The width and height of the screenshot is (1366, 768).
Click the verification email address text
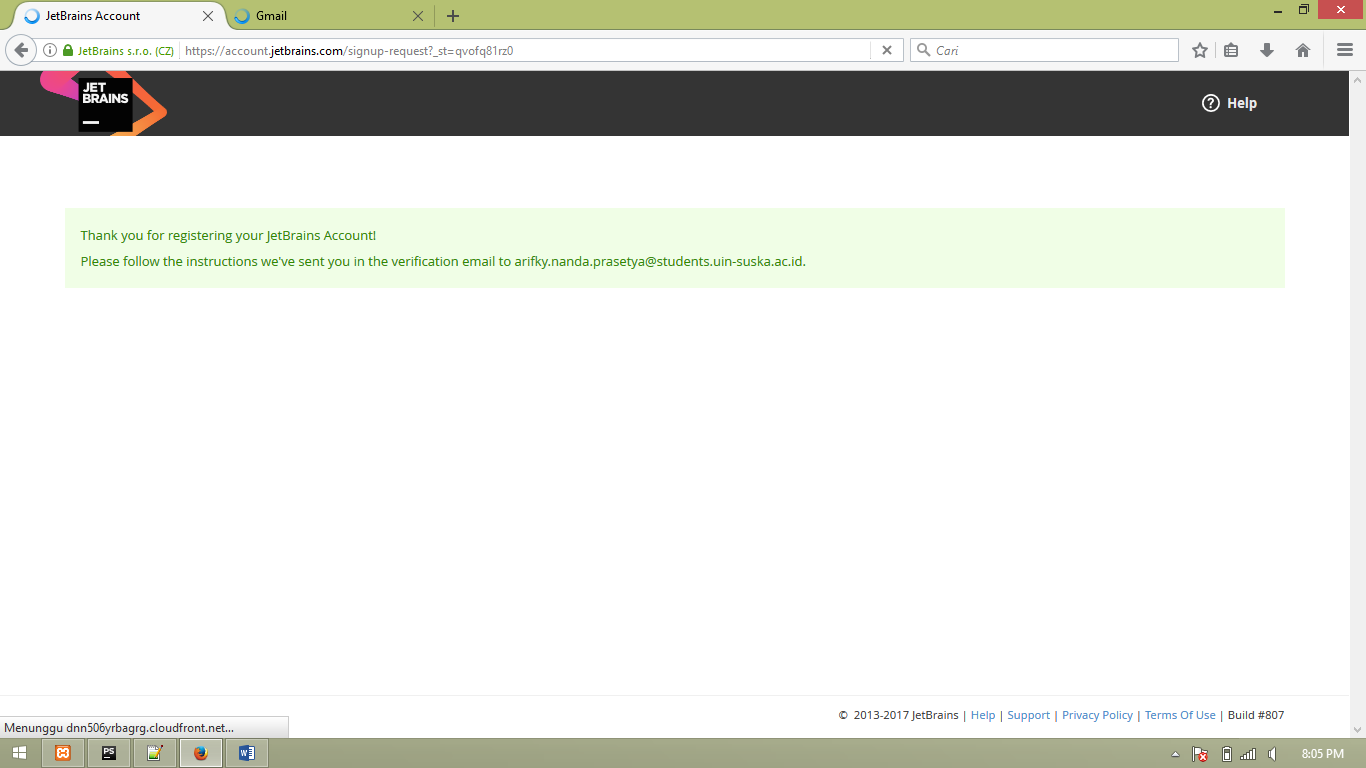point(659,262)
